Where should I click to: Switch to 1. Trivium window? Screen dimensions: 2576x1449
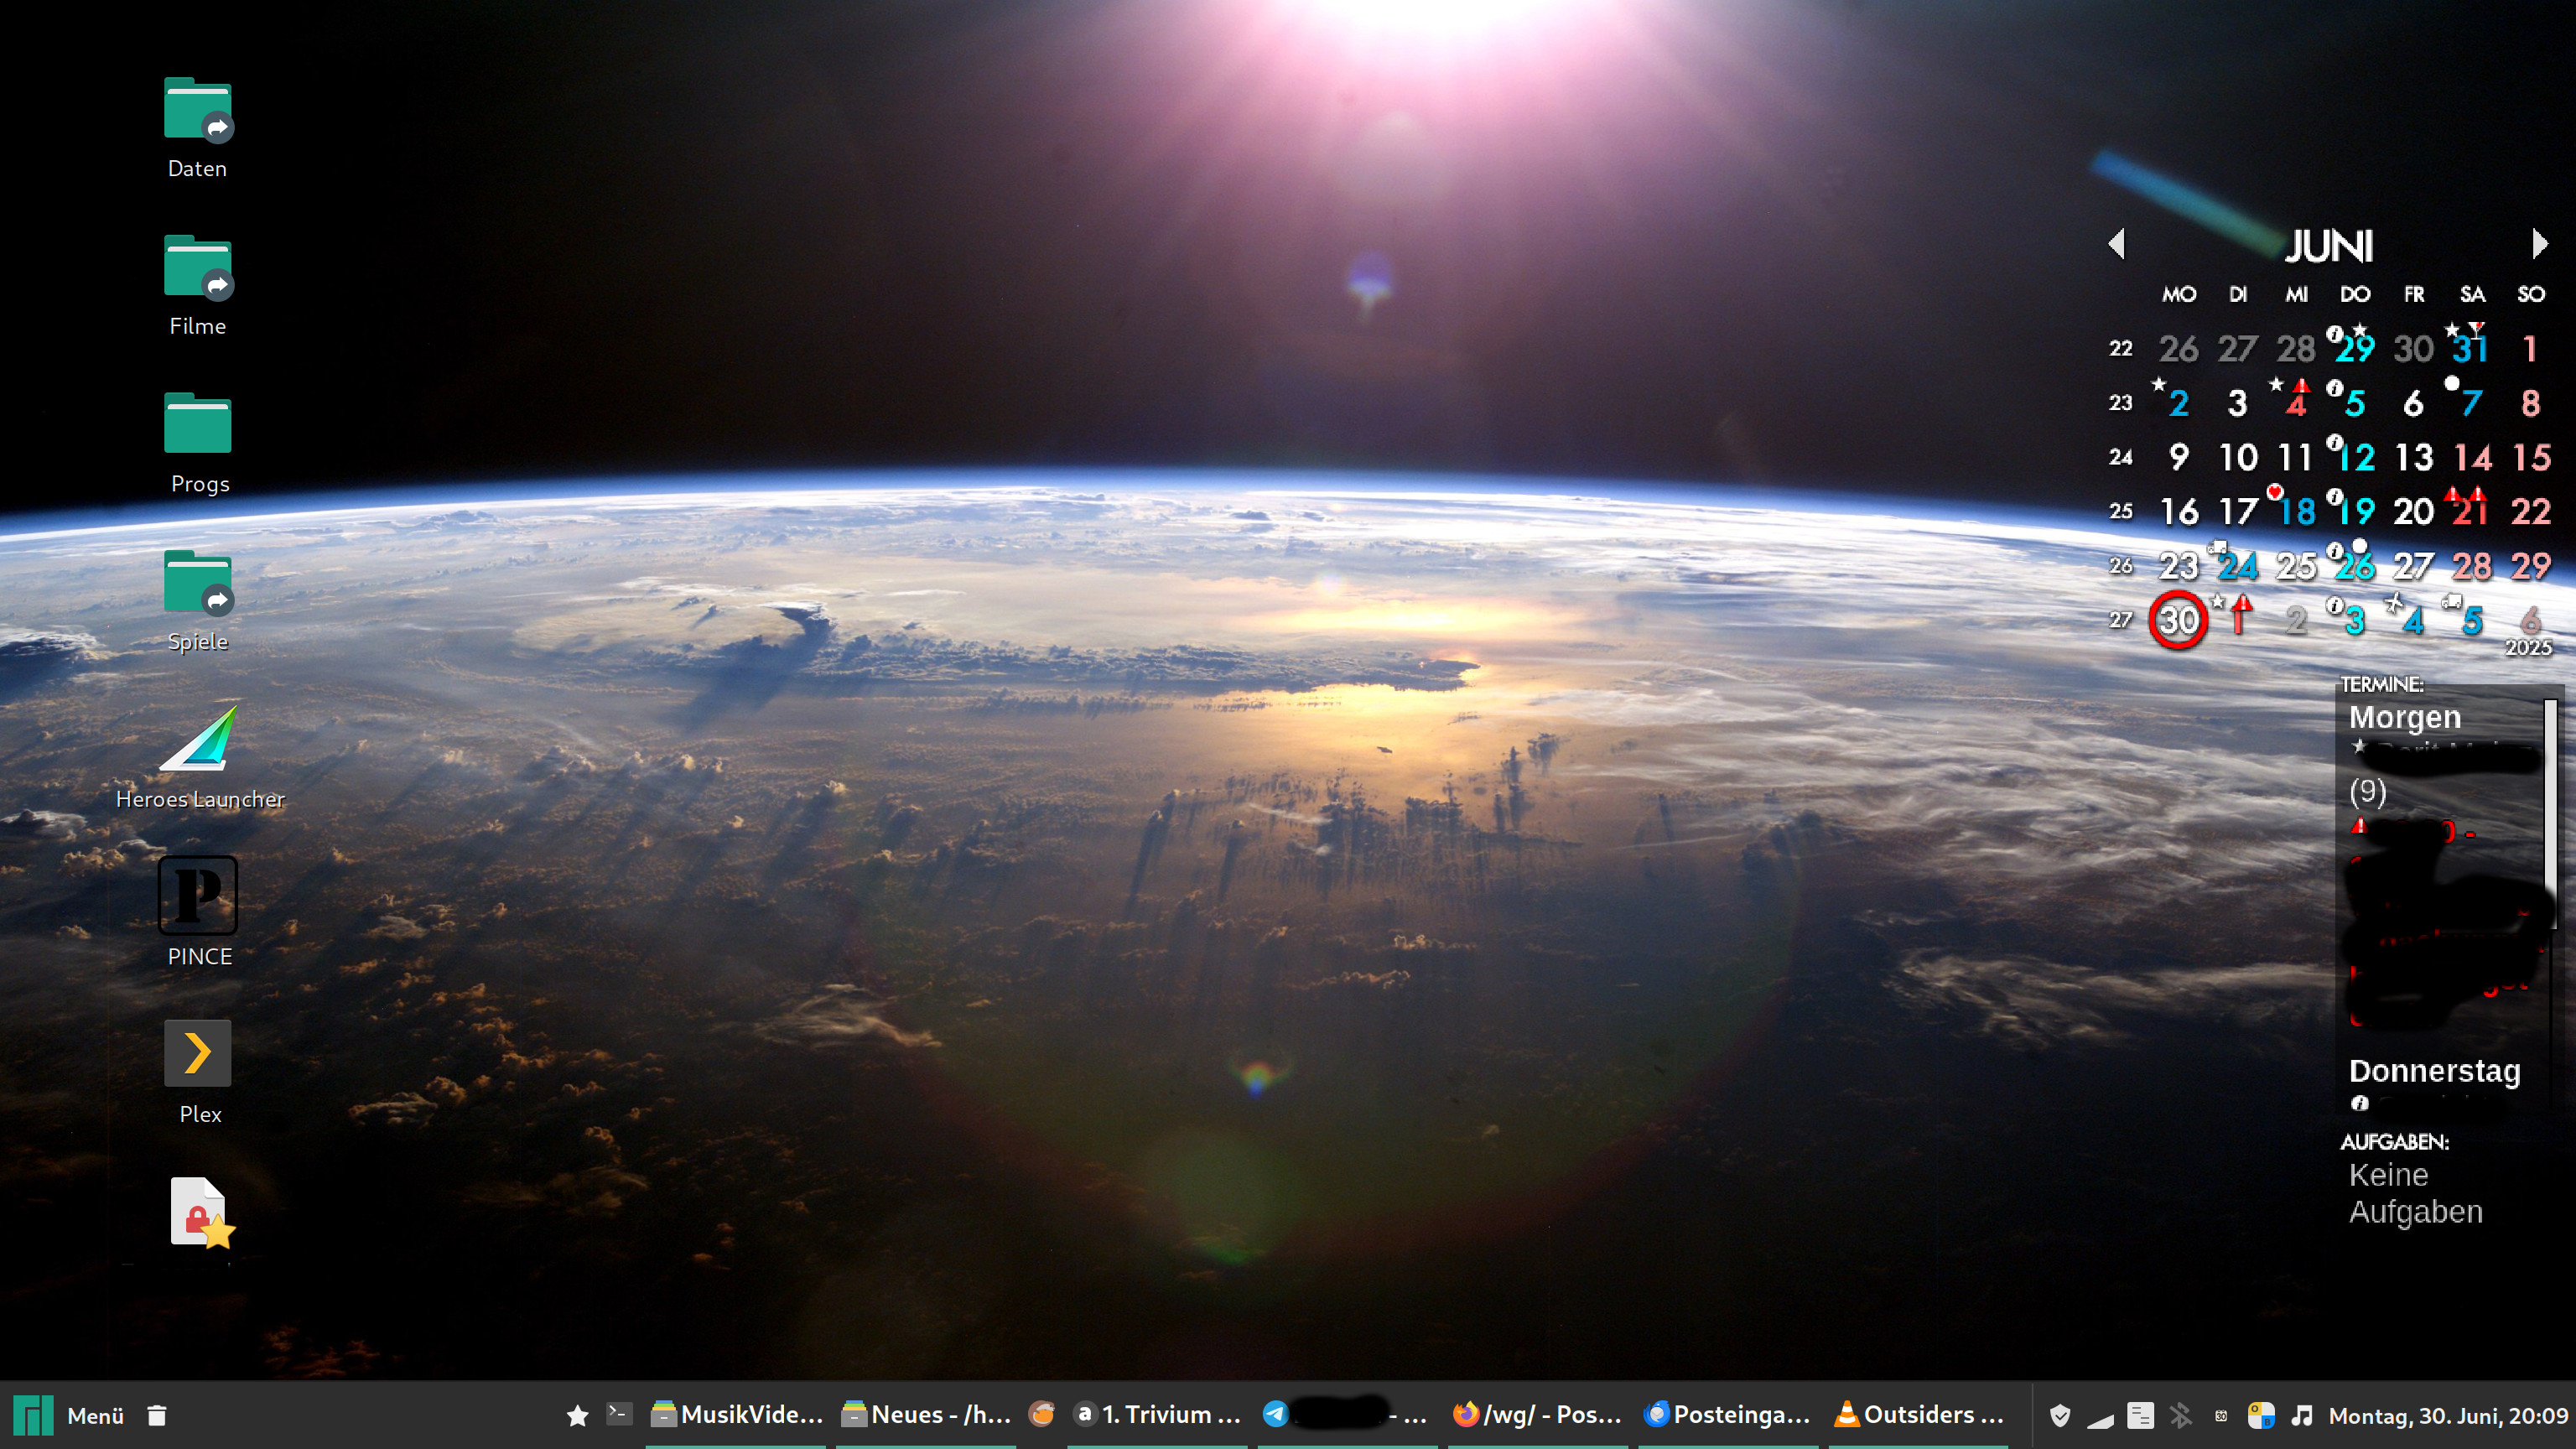point(1157,1415)
